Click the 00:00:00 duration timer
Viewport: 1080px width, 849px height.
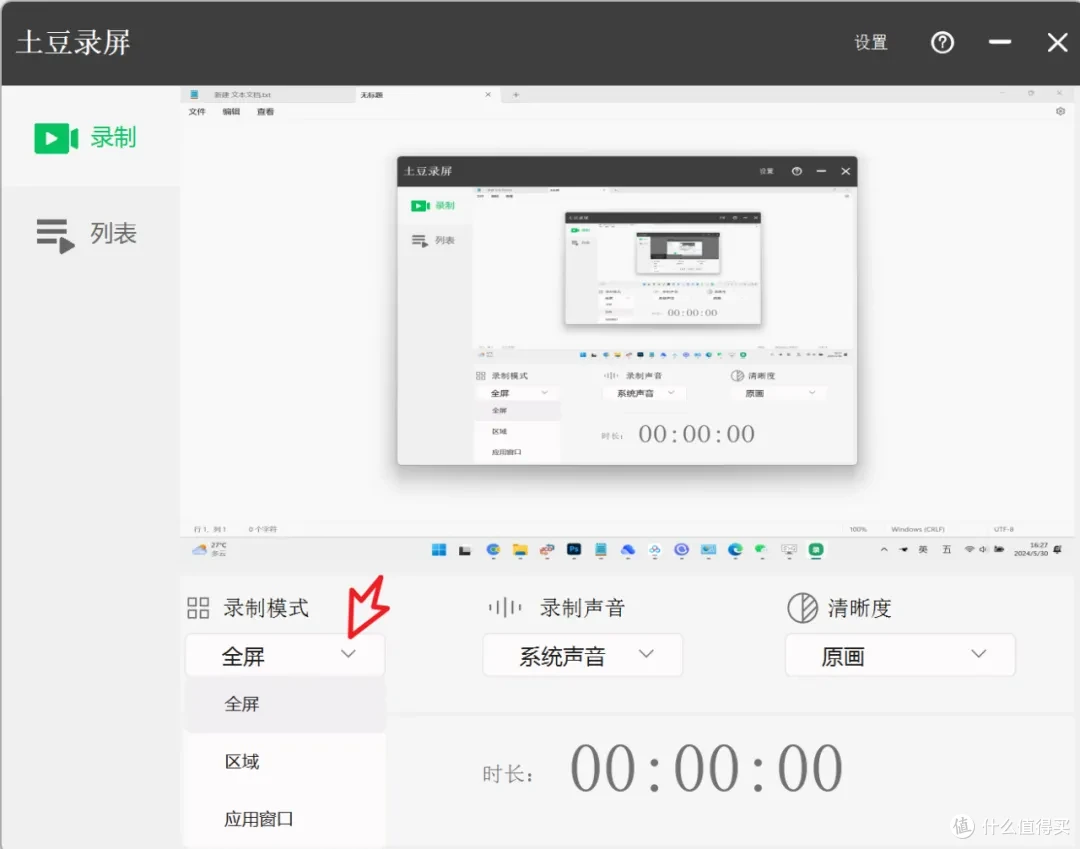(706, 768)
